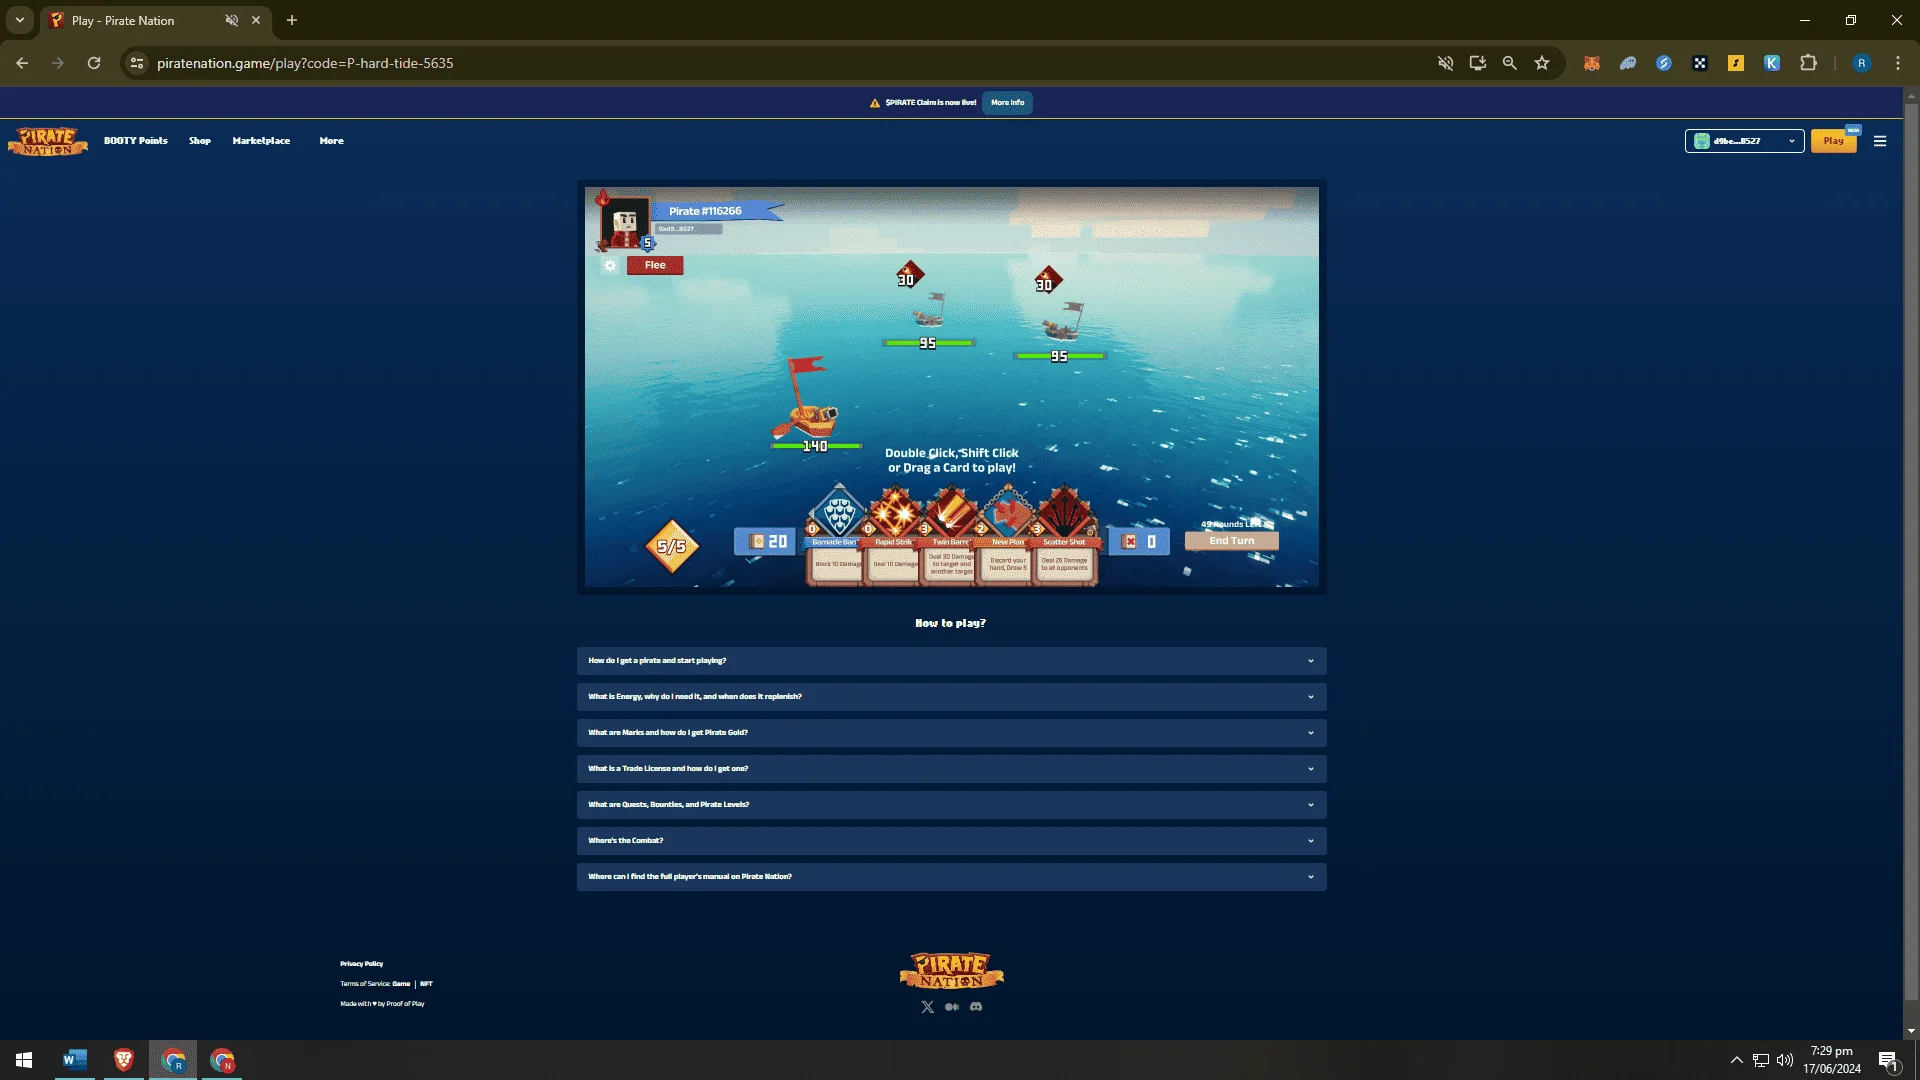The image size is (1920, 1080).
Task: Bookmark this page with the star icon
Action: (x=1542, y=63)
